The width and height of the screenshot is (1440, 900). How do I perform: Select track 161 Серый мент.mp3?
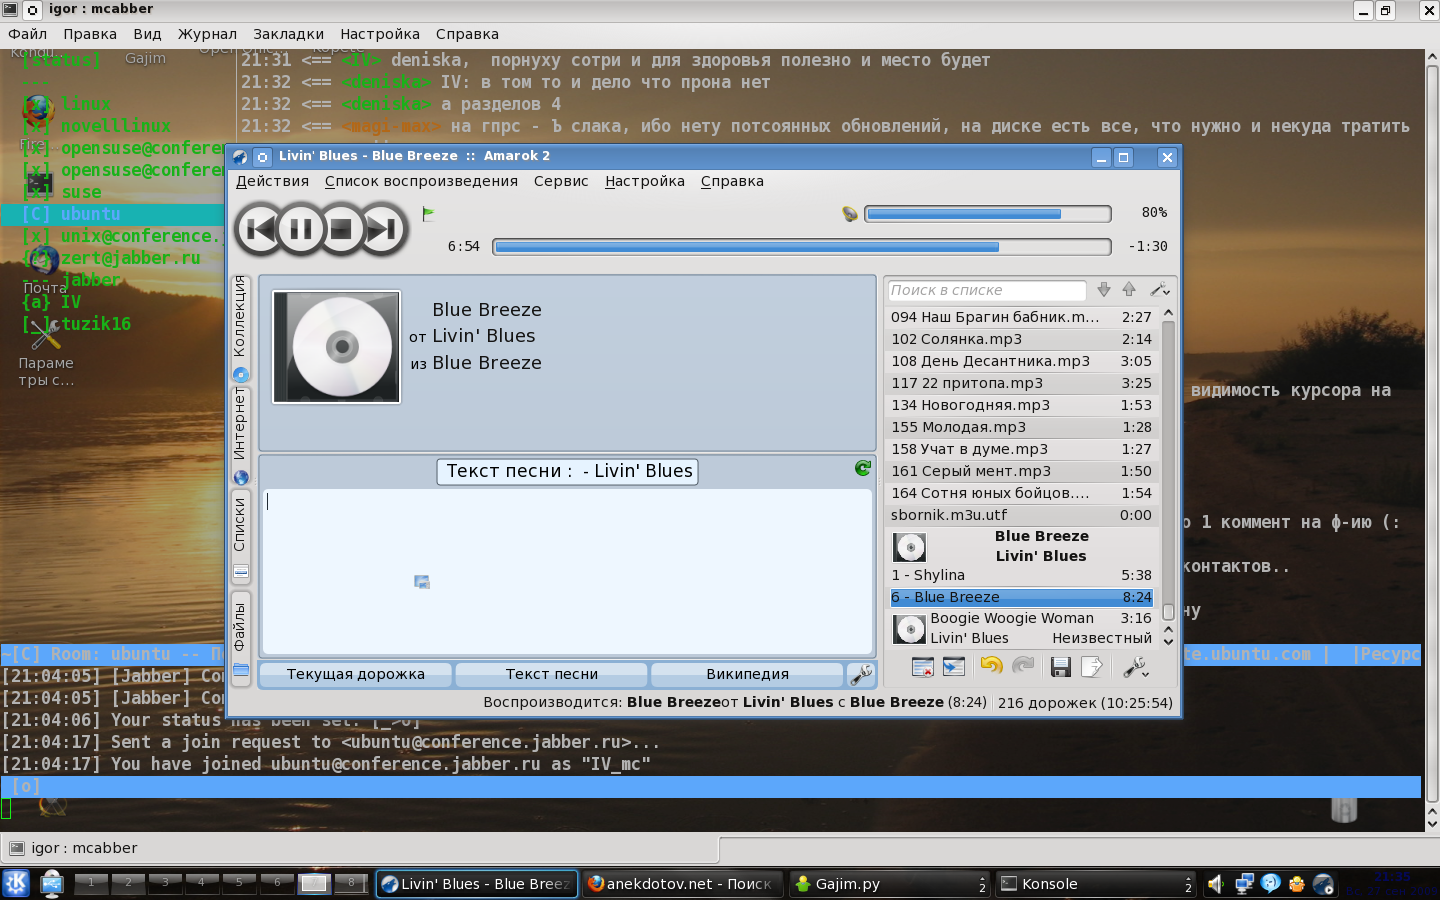(1021, 471)
